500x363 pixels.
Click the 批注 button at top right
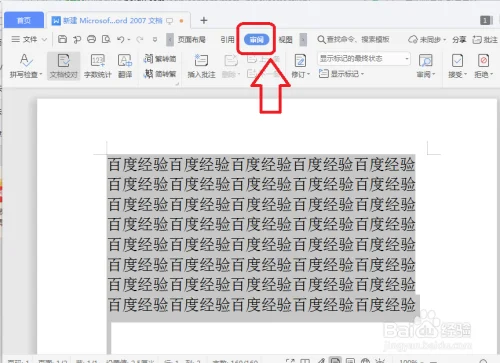point(485,40)
